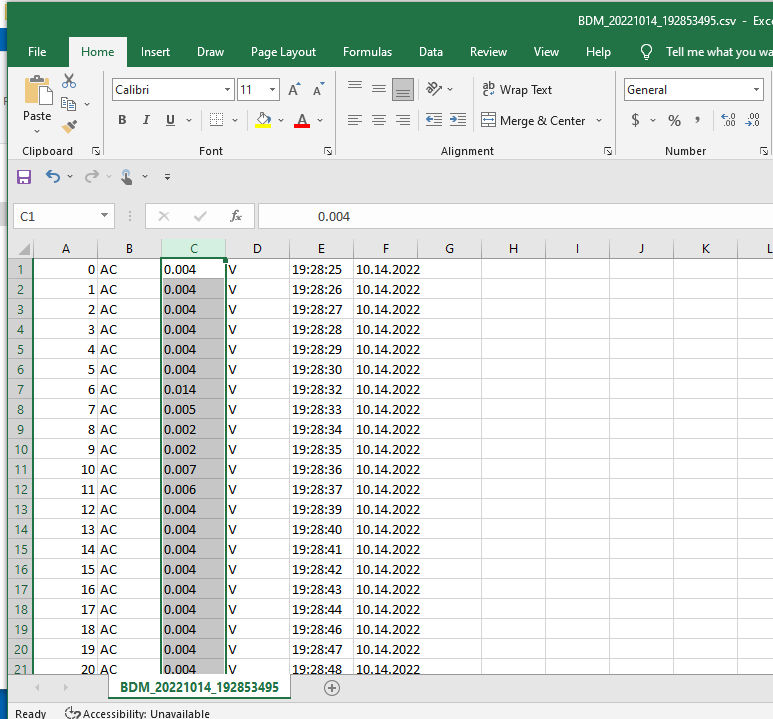Open Font dialog launcher

[x=328, y=151]
